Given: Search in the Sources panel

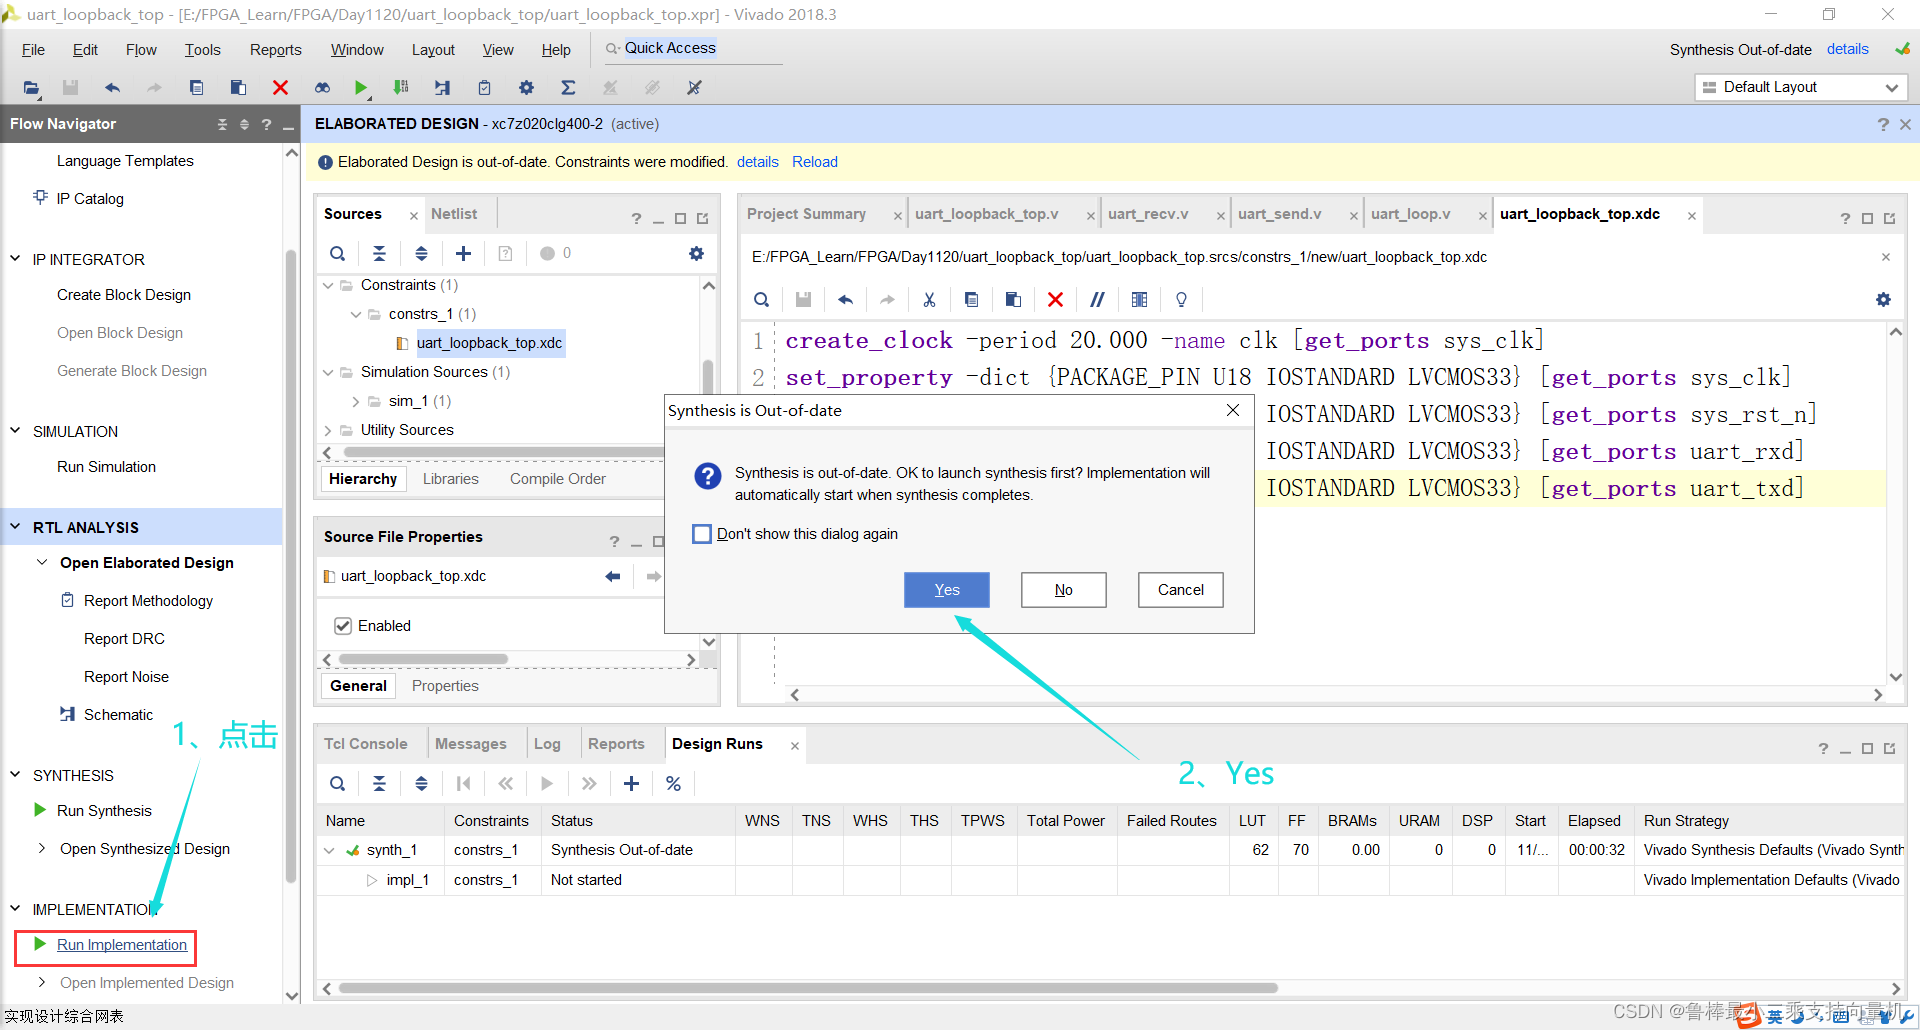Looking at the screenshot, I should (x=338, y=254).
